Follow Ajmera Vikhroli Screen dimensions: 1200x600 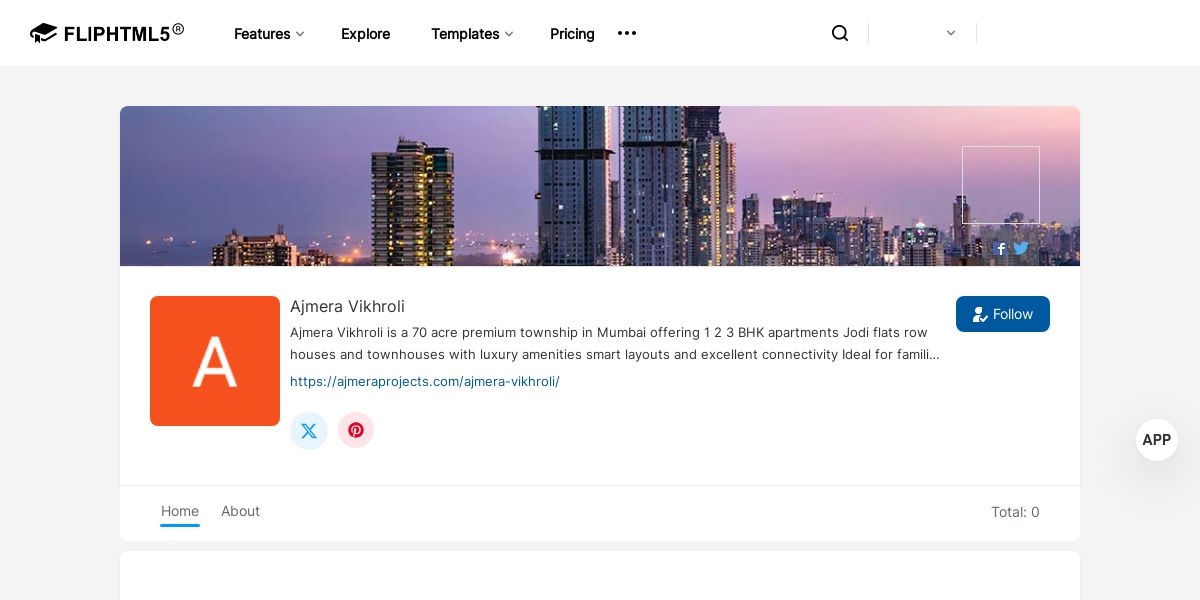pyautogui.click(x=1003, y=314)
